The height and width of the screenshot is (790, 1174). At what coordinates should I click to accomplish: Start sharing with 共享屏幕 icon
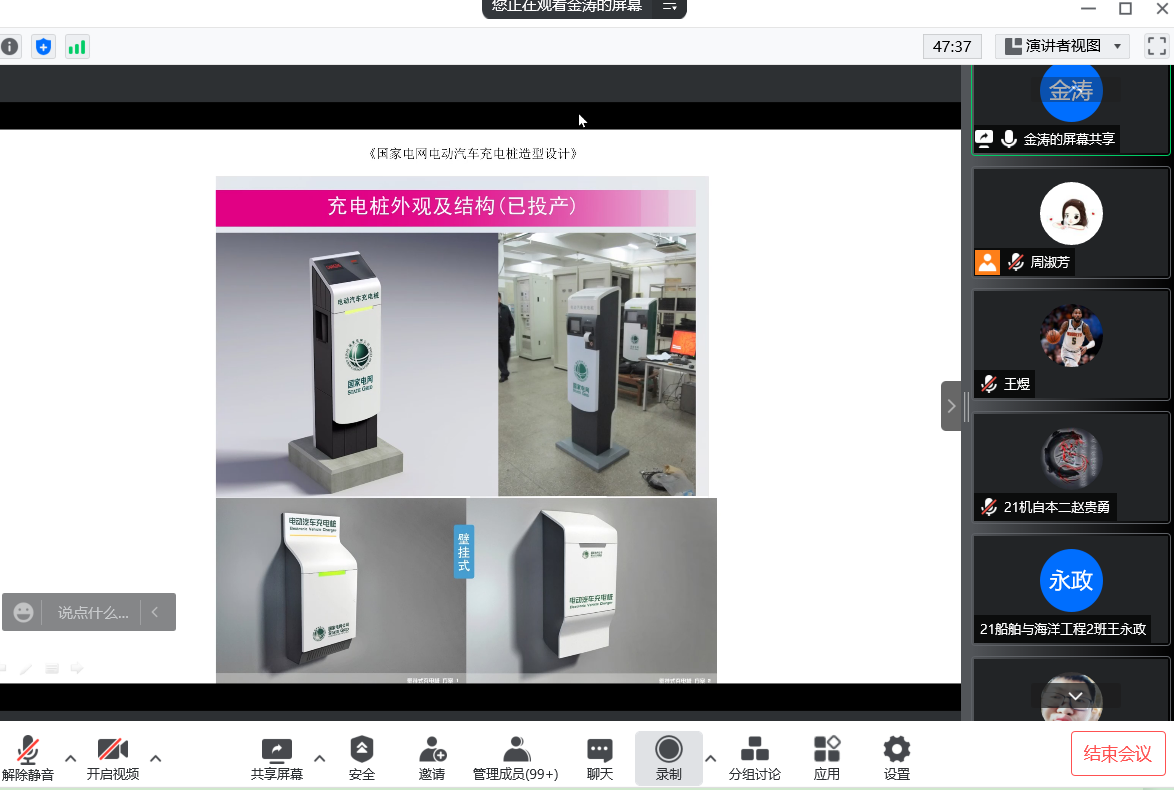click(x=276, y=750)
